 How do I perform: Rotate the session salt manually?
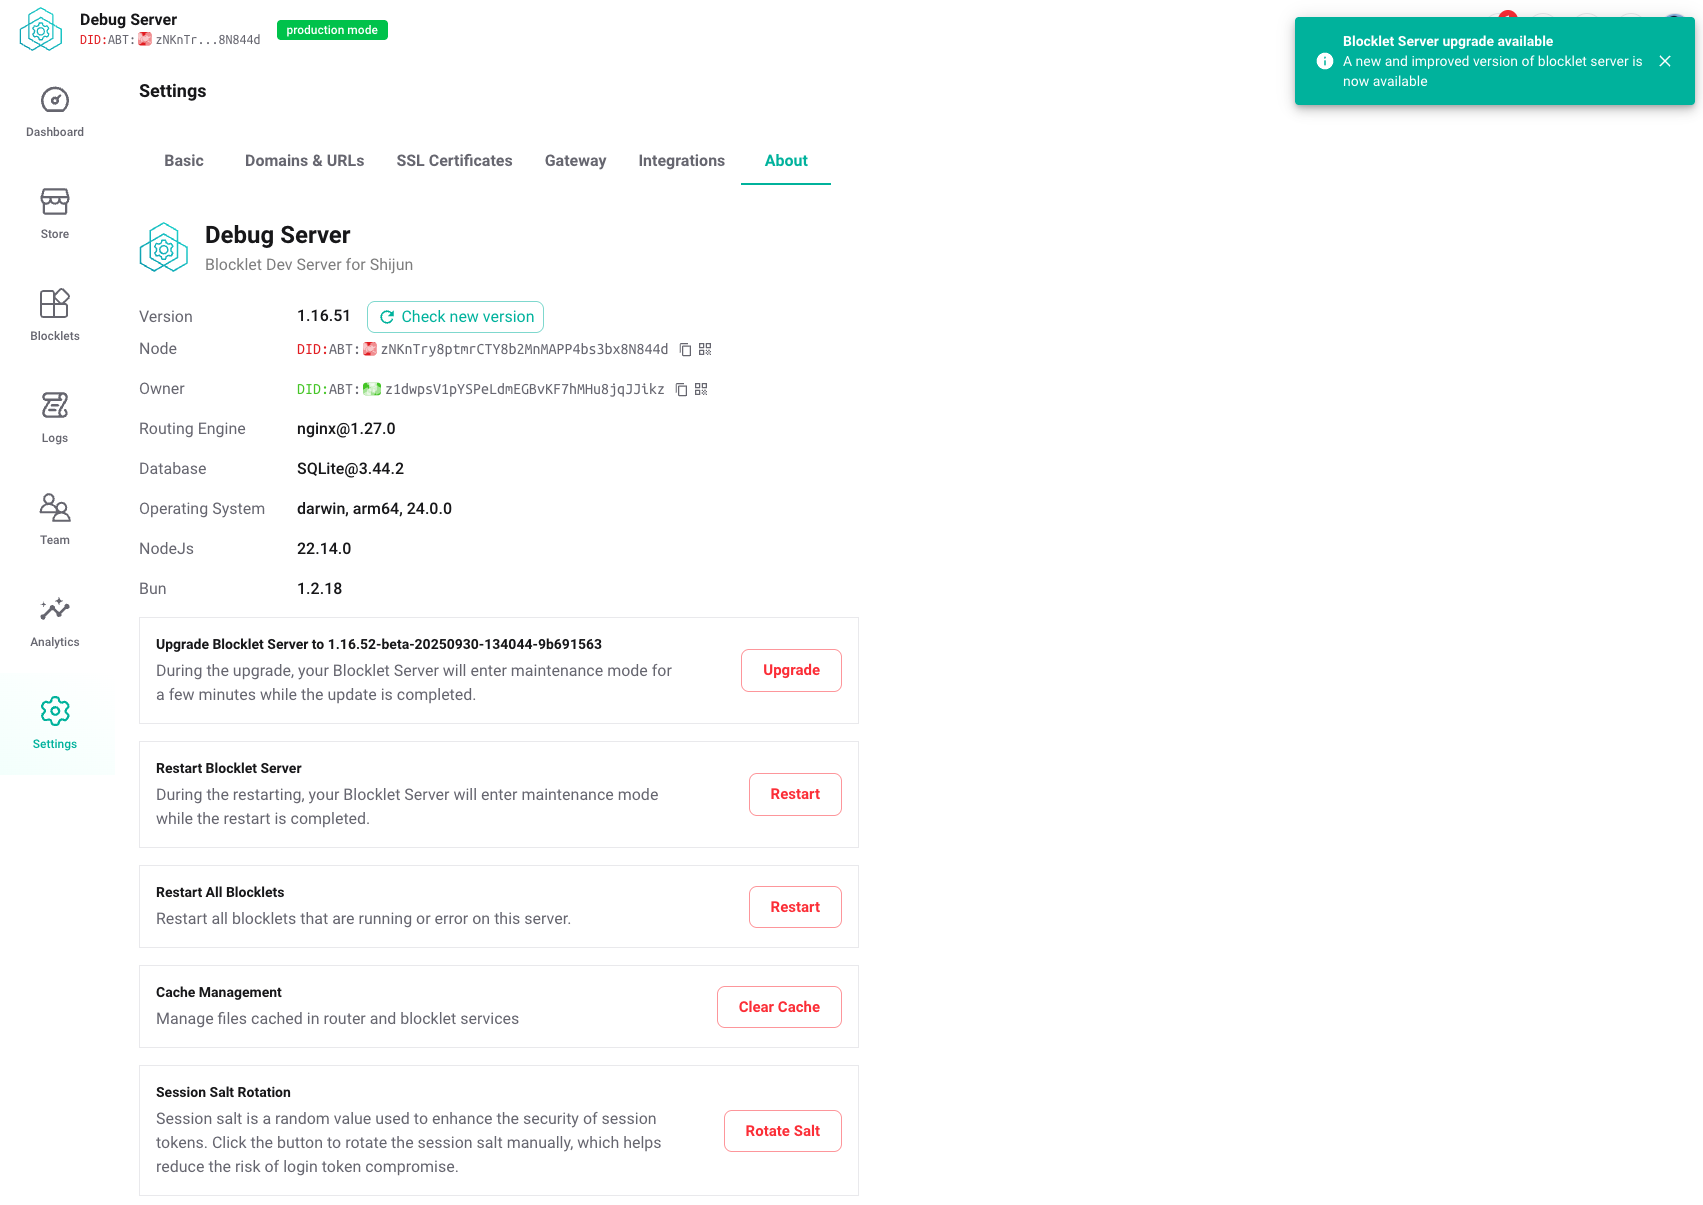point(782,1130)
